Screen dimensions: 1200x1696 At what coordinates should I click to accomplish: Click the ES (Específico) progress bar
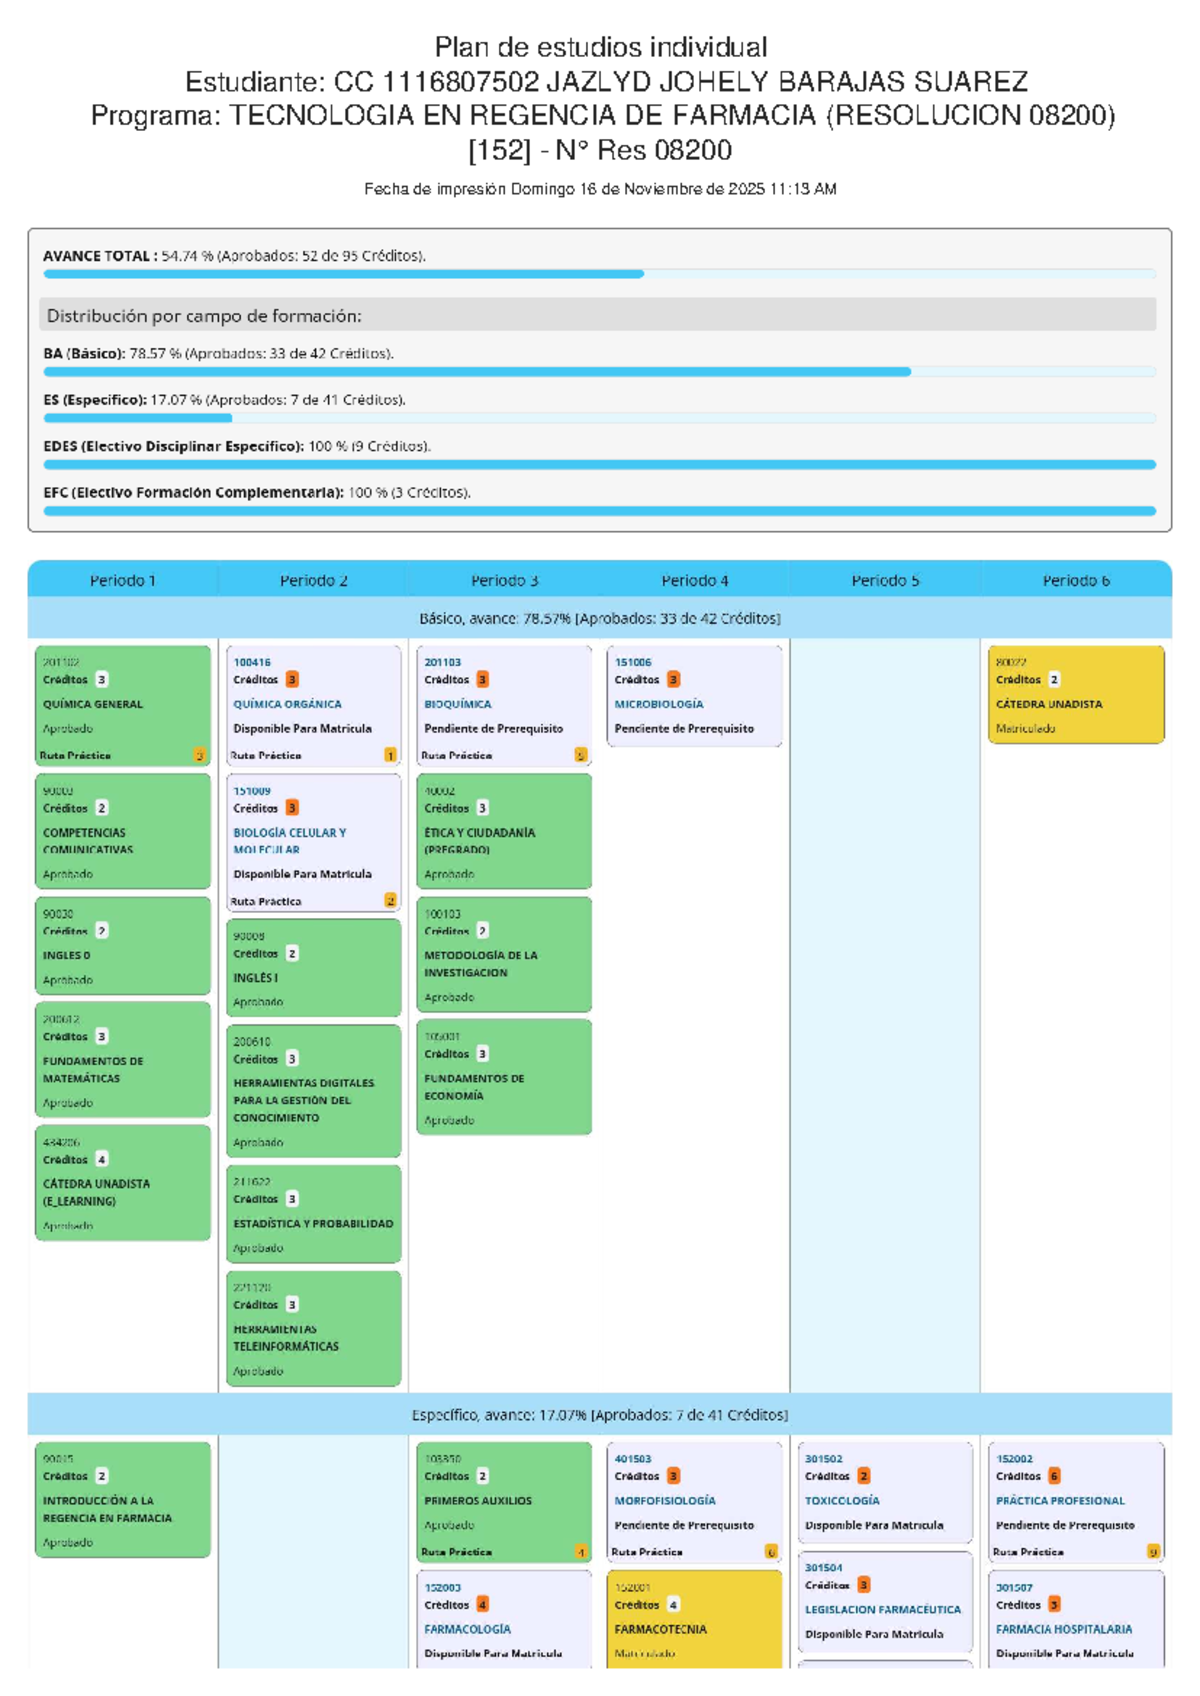coord(600,418)
